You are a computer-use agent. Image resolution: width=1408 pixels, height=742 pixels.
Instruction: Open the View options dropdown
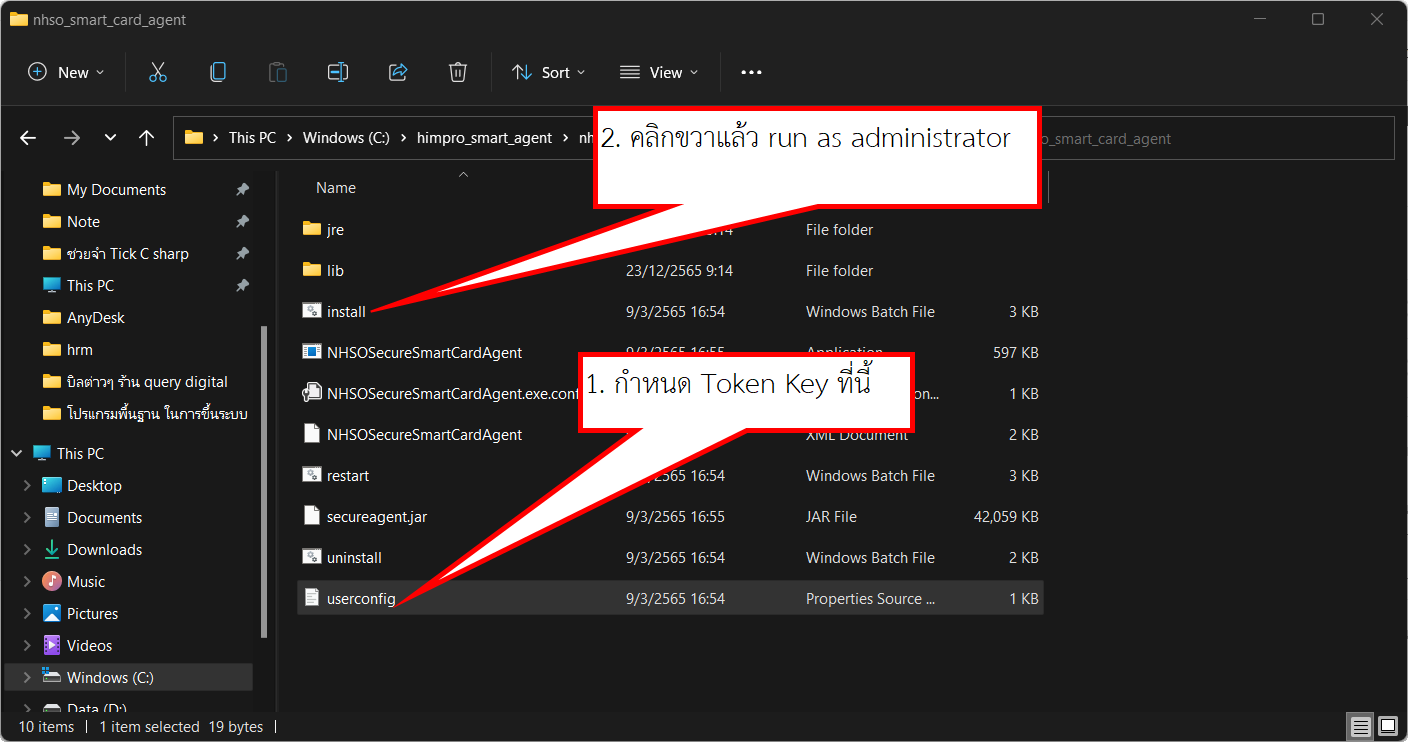[x=659, y=71]
